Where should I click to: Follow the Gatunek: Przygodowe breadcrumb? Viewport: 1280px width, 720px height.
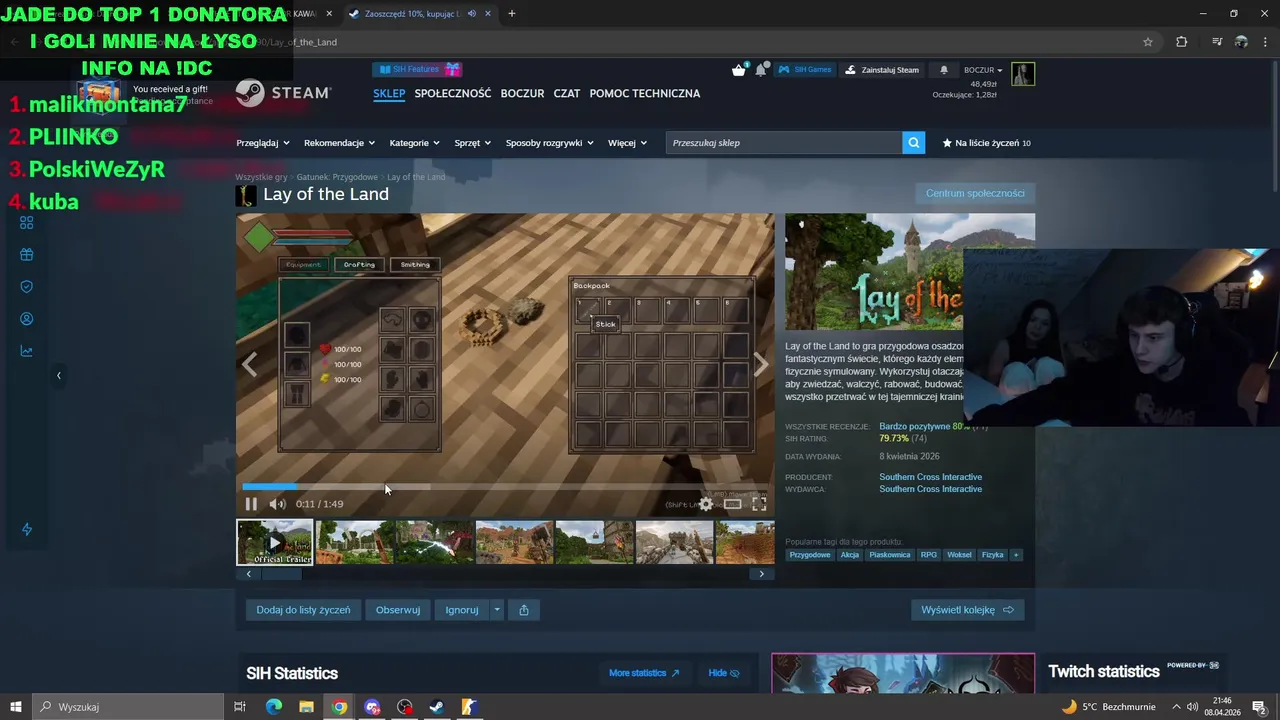pos(337,177)
